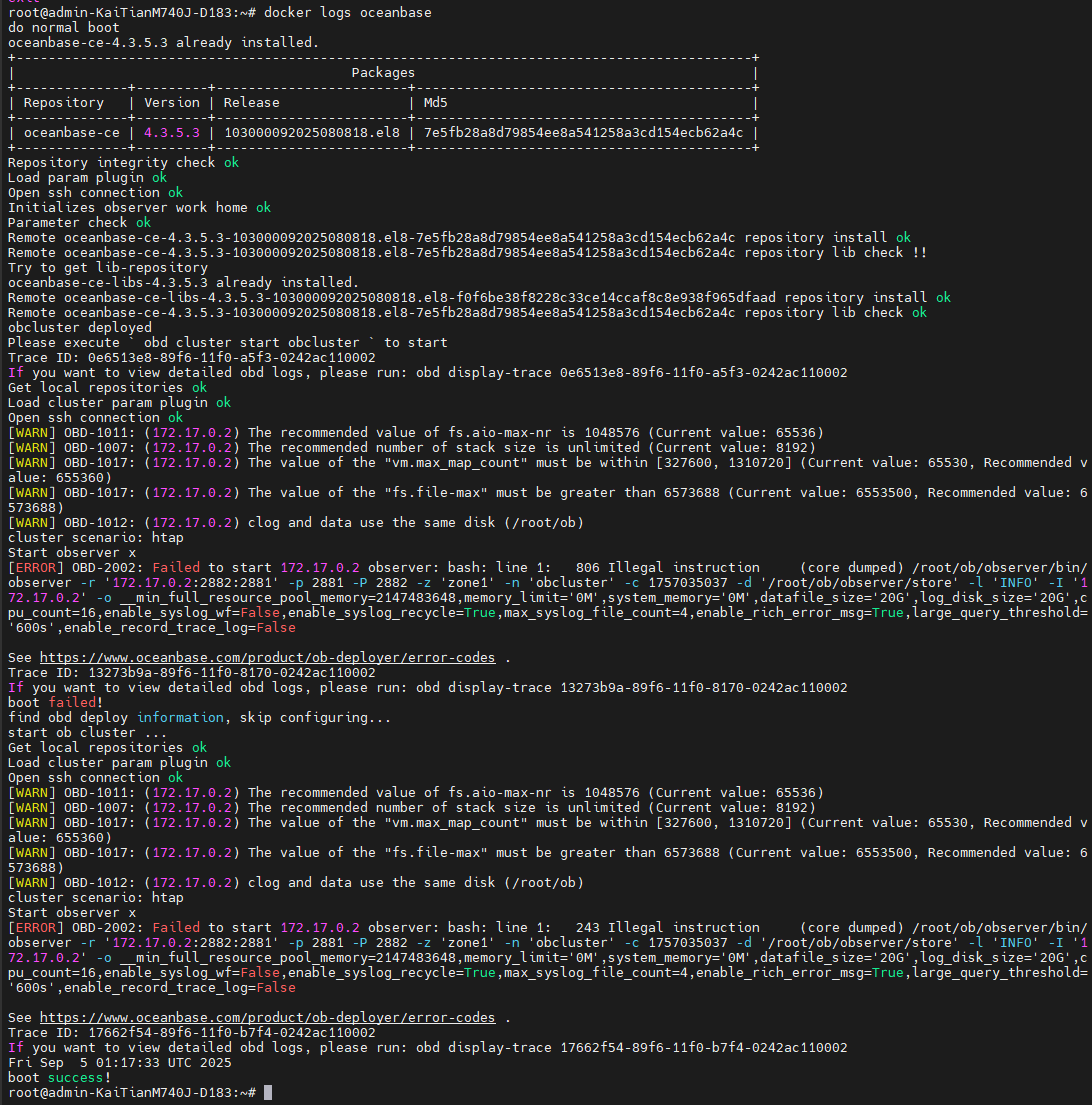Click 'Load param plugin ok' line

click(x=87, y=178)
